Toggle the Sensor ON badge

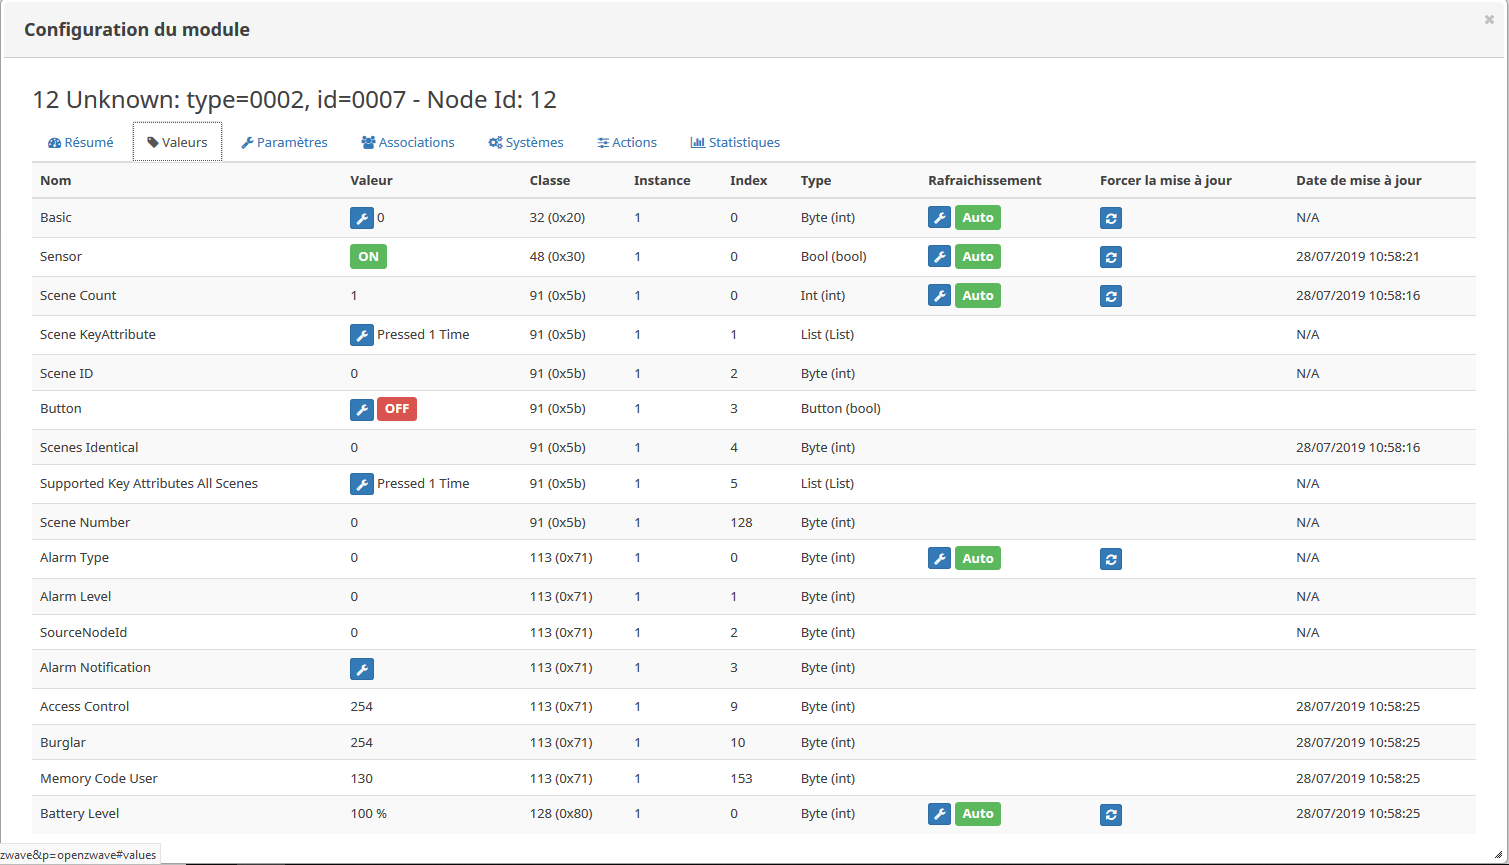pos(368,257)
